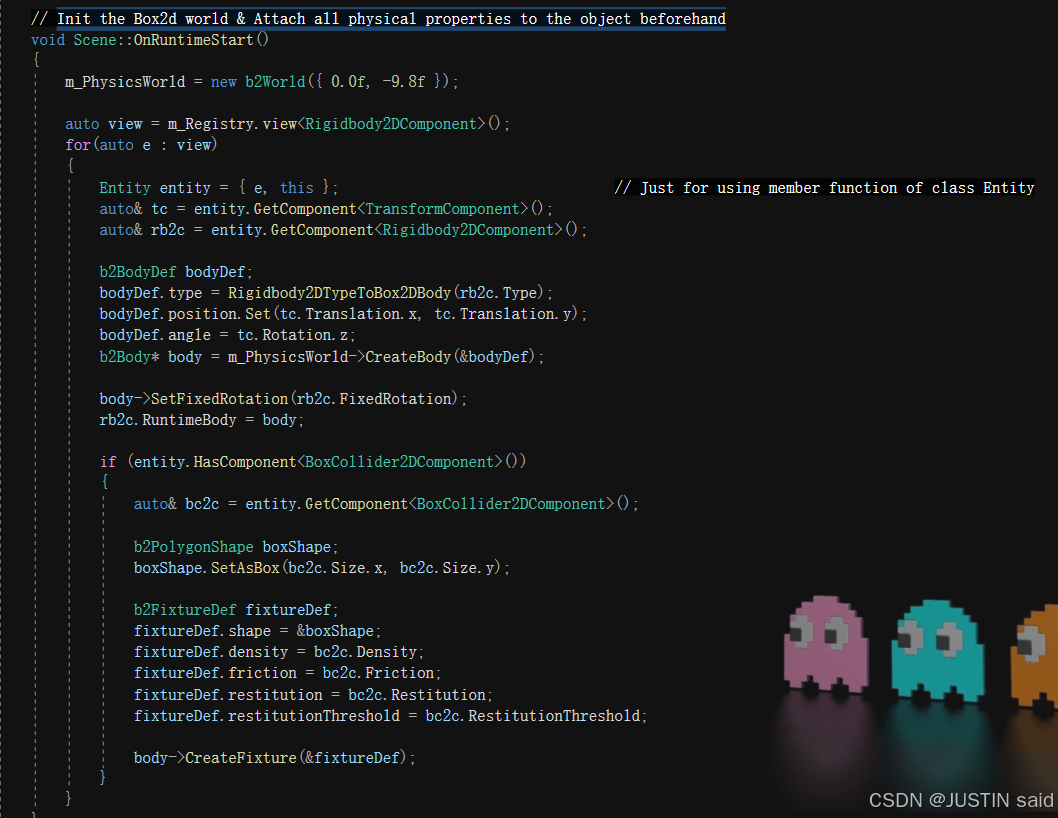Click the CSDN @JUSTIN said watermark
Screen dimensions: 1058x818
[x=961, y=800]
